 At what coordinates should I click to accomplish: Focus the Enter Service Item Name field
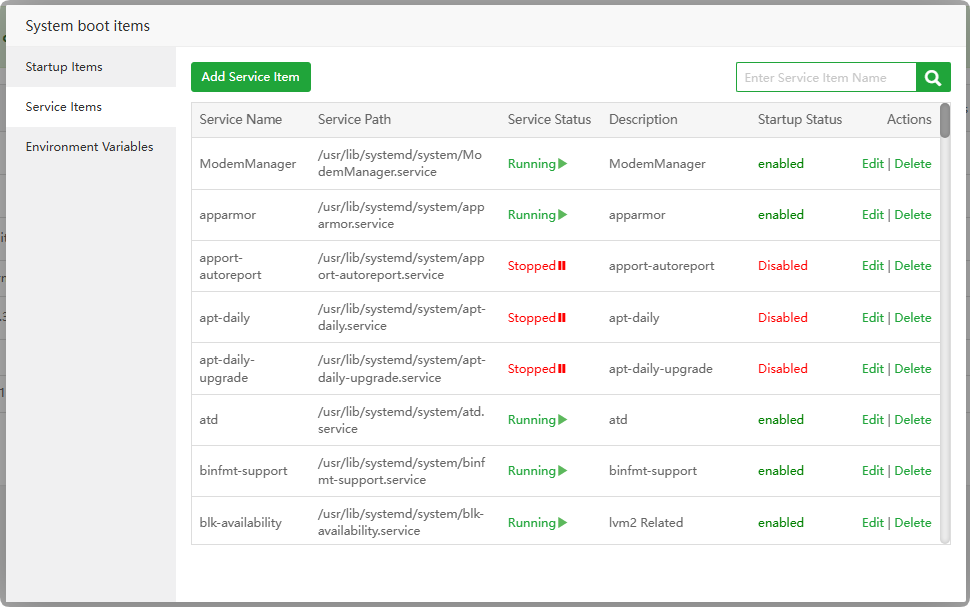pos(826,77)
